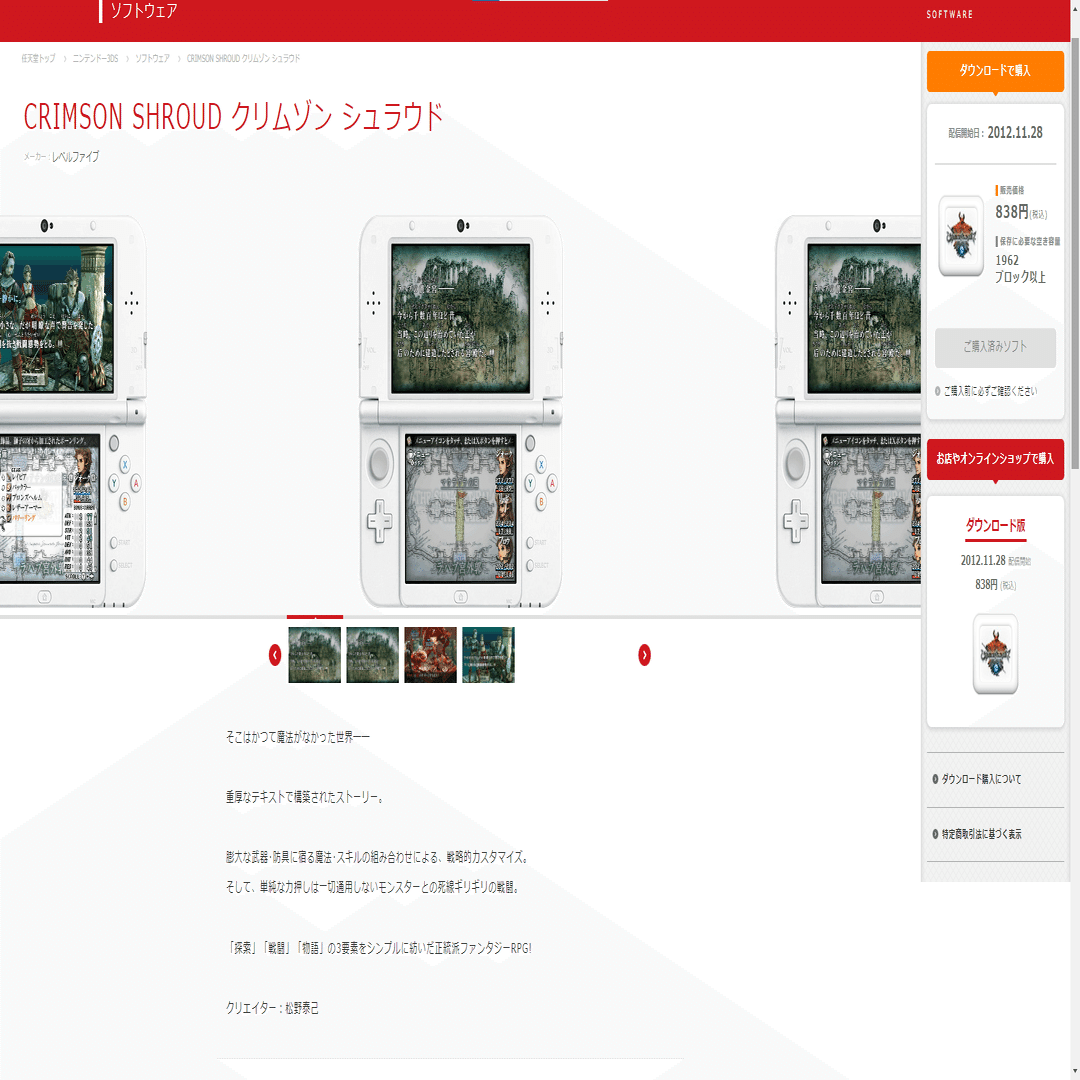Click the Crimson Shroud icon beside 838円 price
This screenshot has width=1080, height=1080.
(x=961, y=236)
